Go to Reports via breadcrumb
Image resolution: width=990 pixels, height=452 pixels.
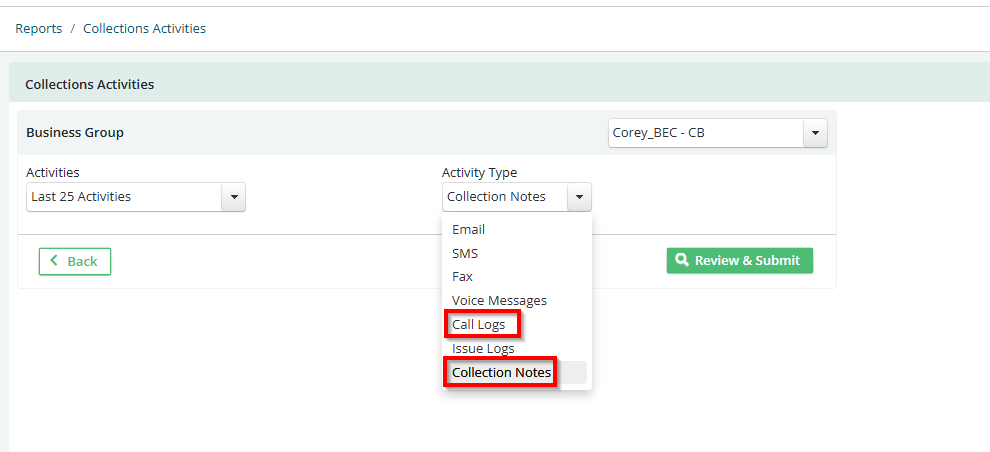[x=39, y=28]
